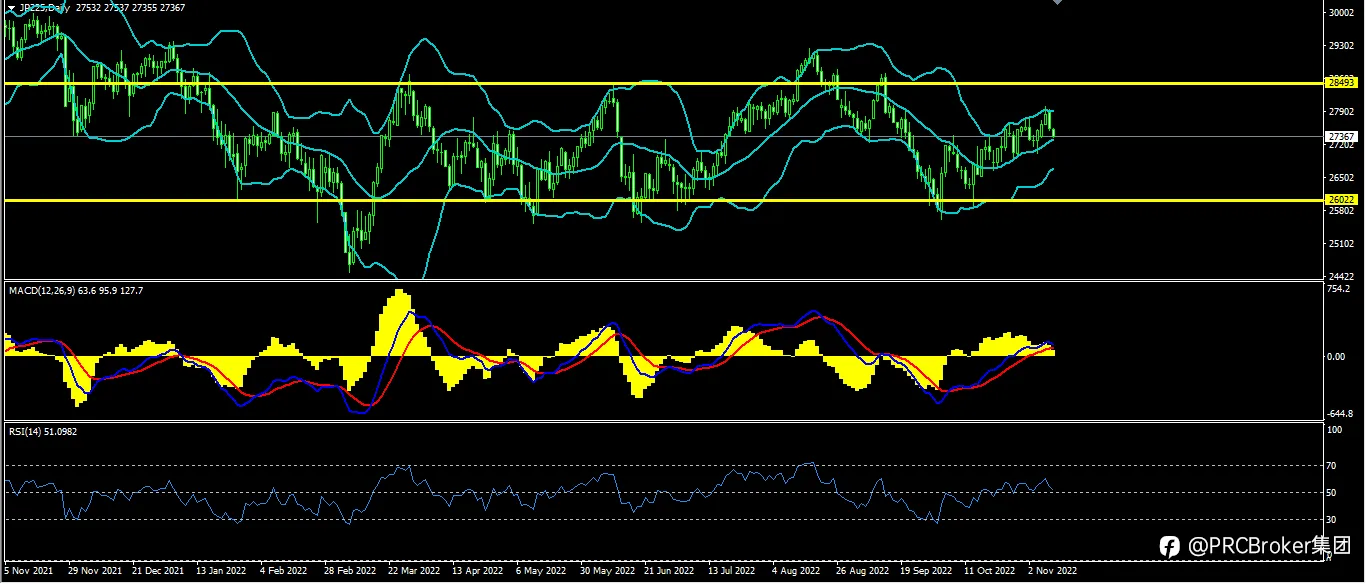Click the 24422 price scale label
Image resolution: width=1366 pixels, height=584 pixels.
(x=1340, y=276)
